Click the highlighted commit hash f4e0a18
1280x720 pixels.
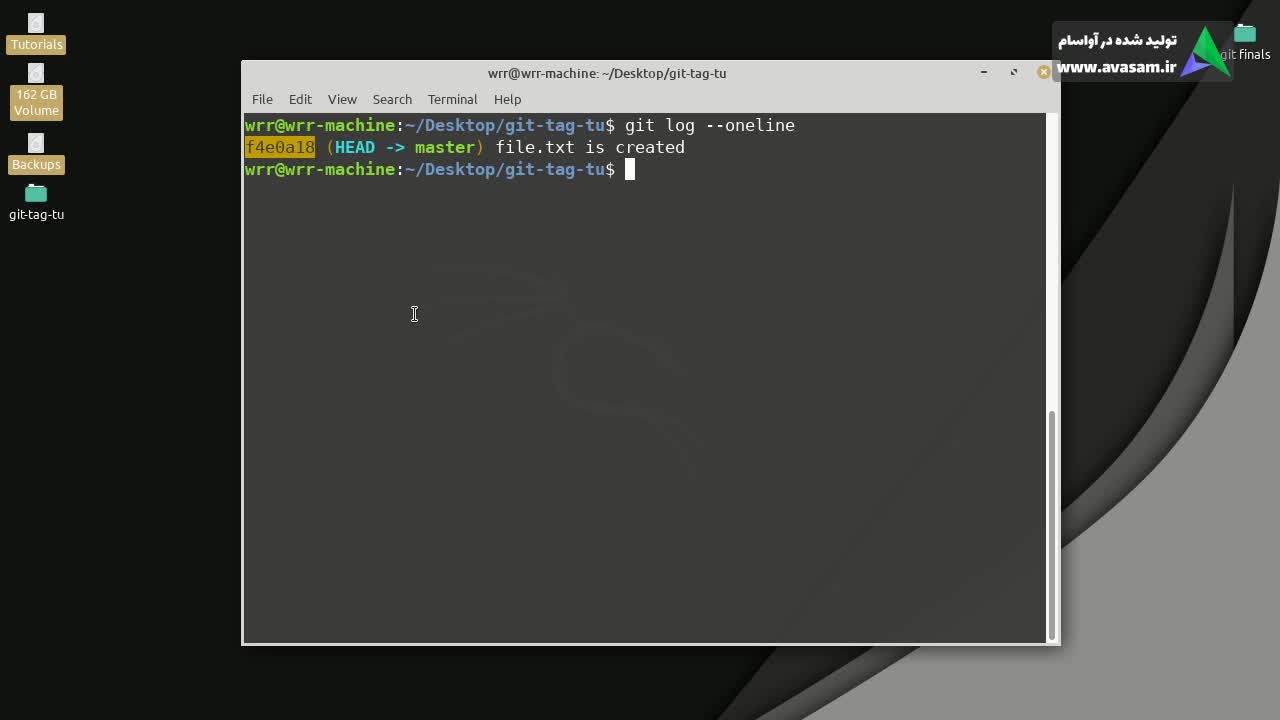pyautogui.click(x=280, y=147)
